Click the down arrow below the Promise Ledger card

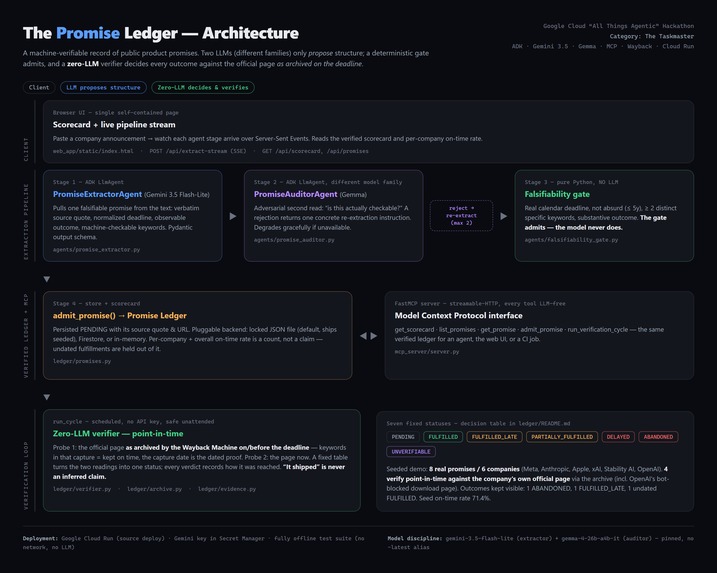pos(47,397)
